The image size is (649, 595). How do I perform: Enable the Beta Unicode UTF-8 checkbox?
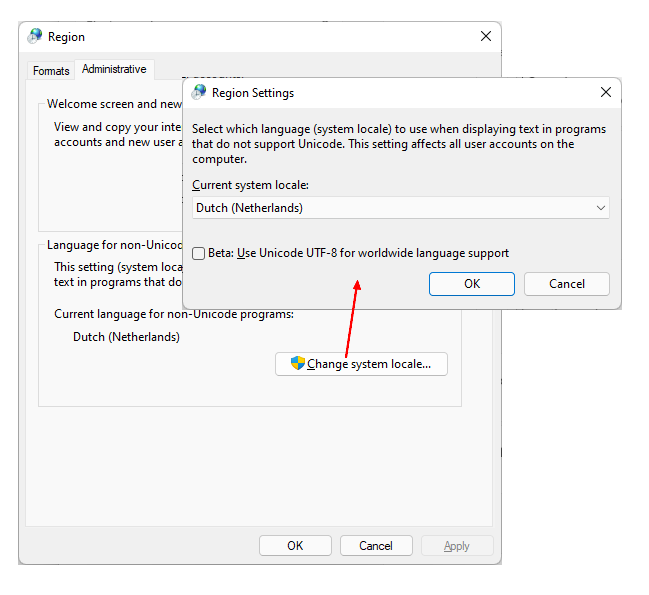pyautogui.click(x=199, y=254)
